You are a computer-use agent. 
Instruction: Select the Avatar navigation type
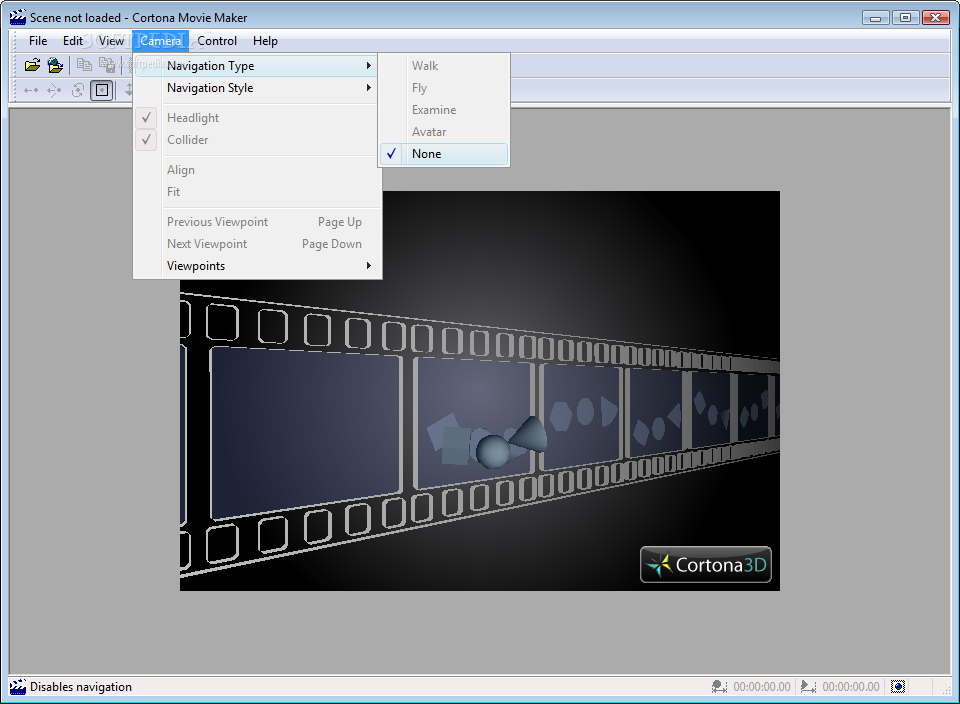click(x=444, y=132)
